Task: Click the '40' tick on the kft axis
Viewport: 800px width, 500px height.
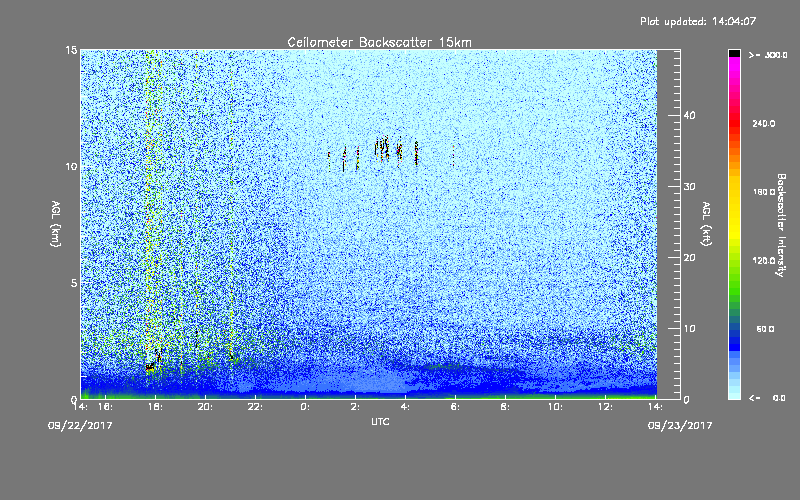Action: point(689,115)
